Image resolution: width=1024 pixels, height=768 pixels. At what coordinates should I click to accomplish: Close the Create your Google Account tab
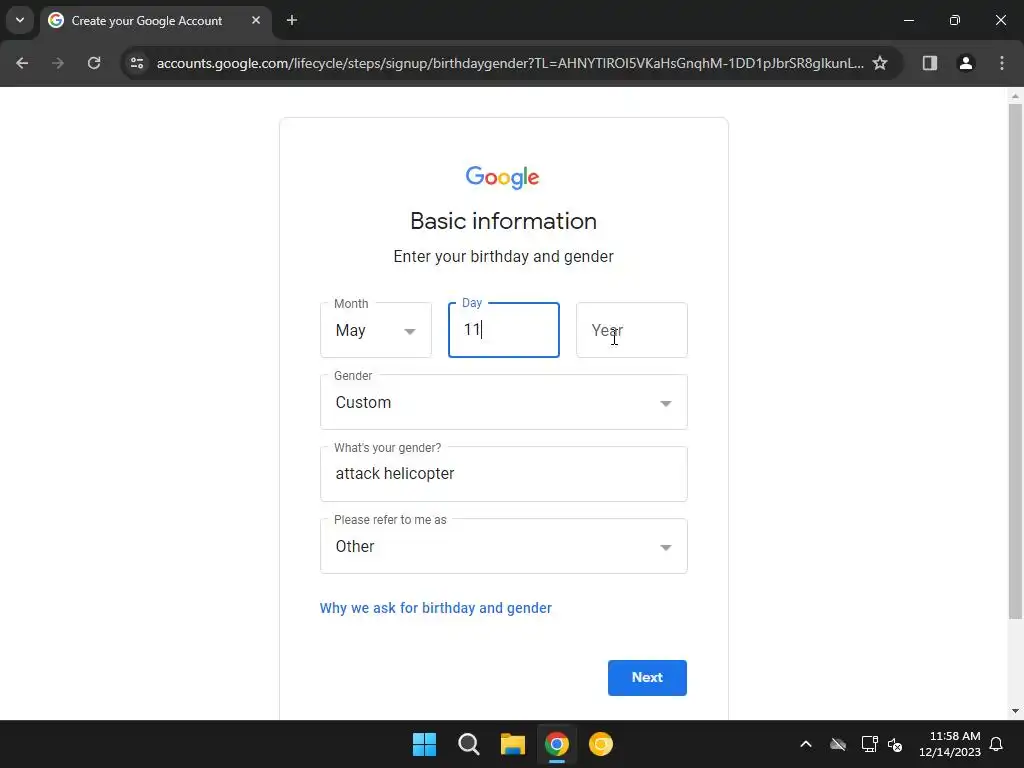pos(256,20)
